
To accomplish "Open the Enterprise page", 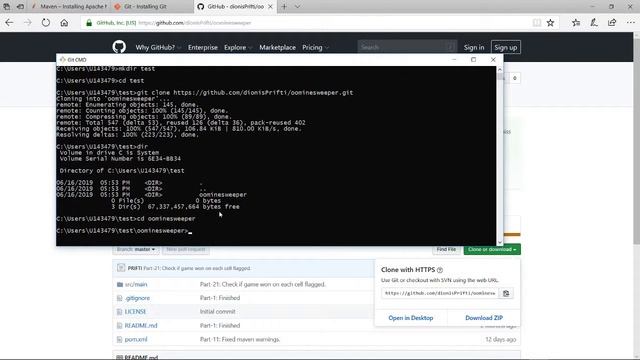I will pos(203,47).
